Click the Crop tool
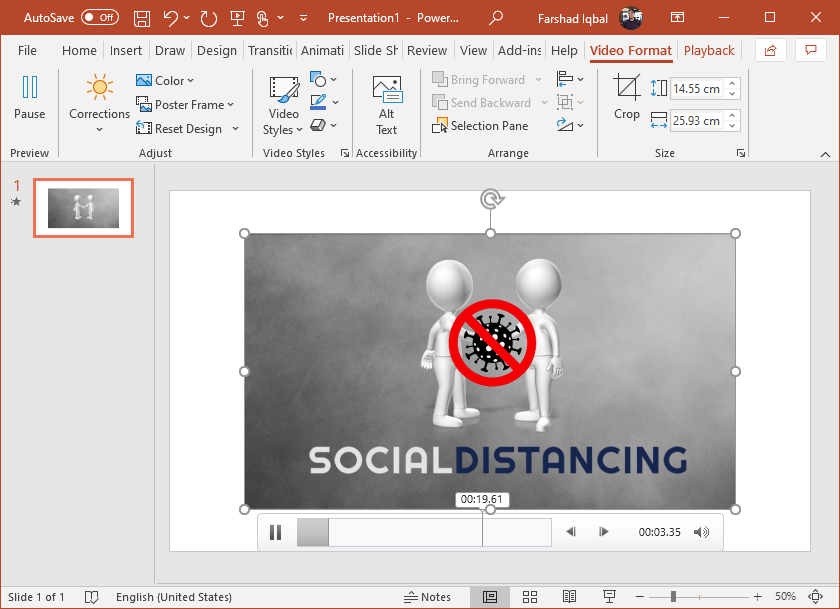This screenshot has width=840, height=609. tap(627, 97)
